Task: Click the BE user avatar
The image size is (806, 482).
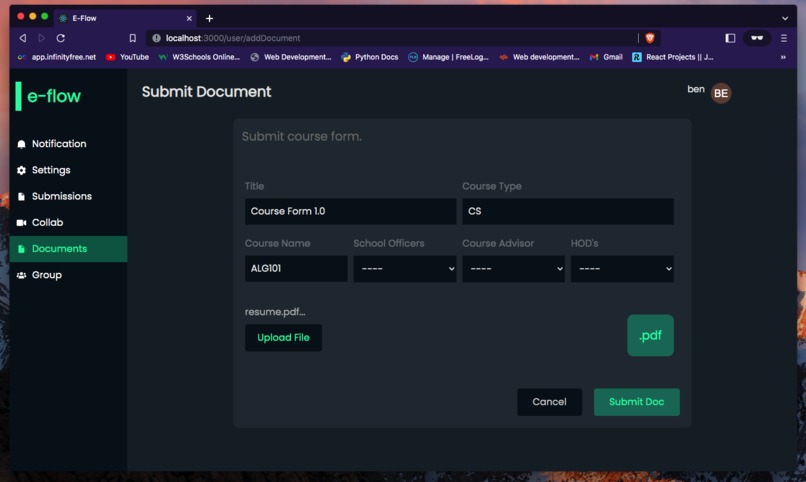Action: [x=721, y=93]
